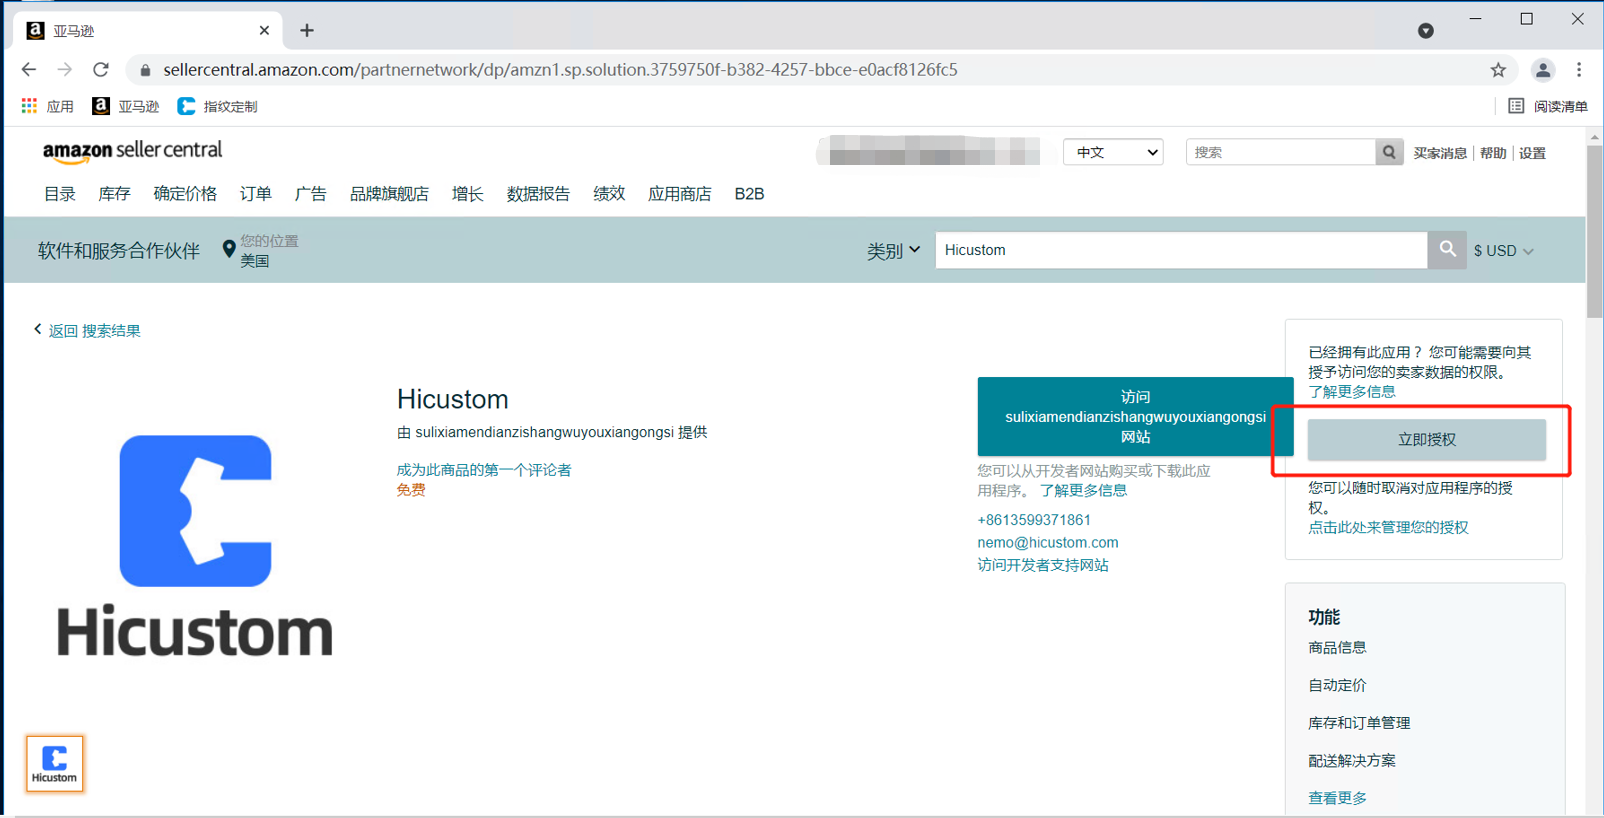Click the +8613599371861 phone link
Viewport: 1604px width, 818px height.
pyautogui.click(x=1034, y=520)
